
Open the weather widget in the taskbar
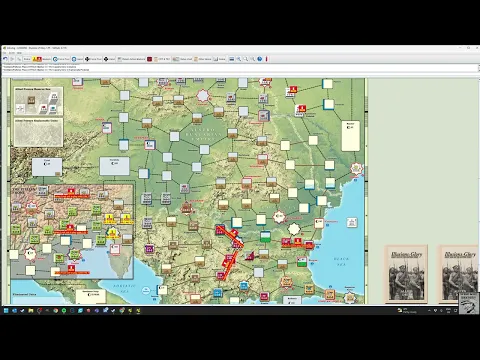[x=407, y=311]
